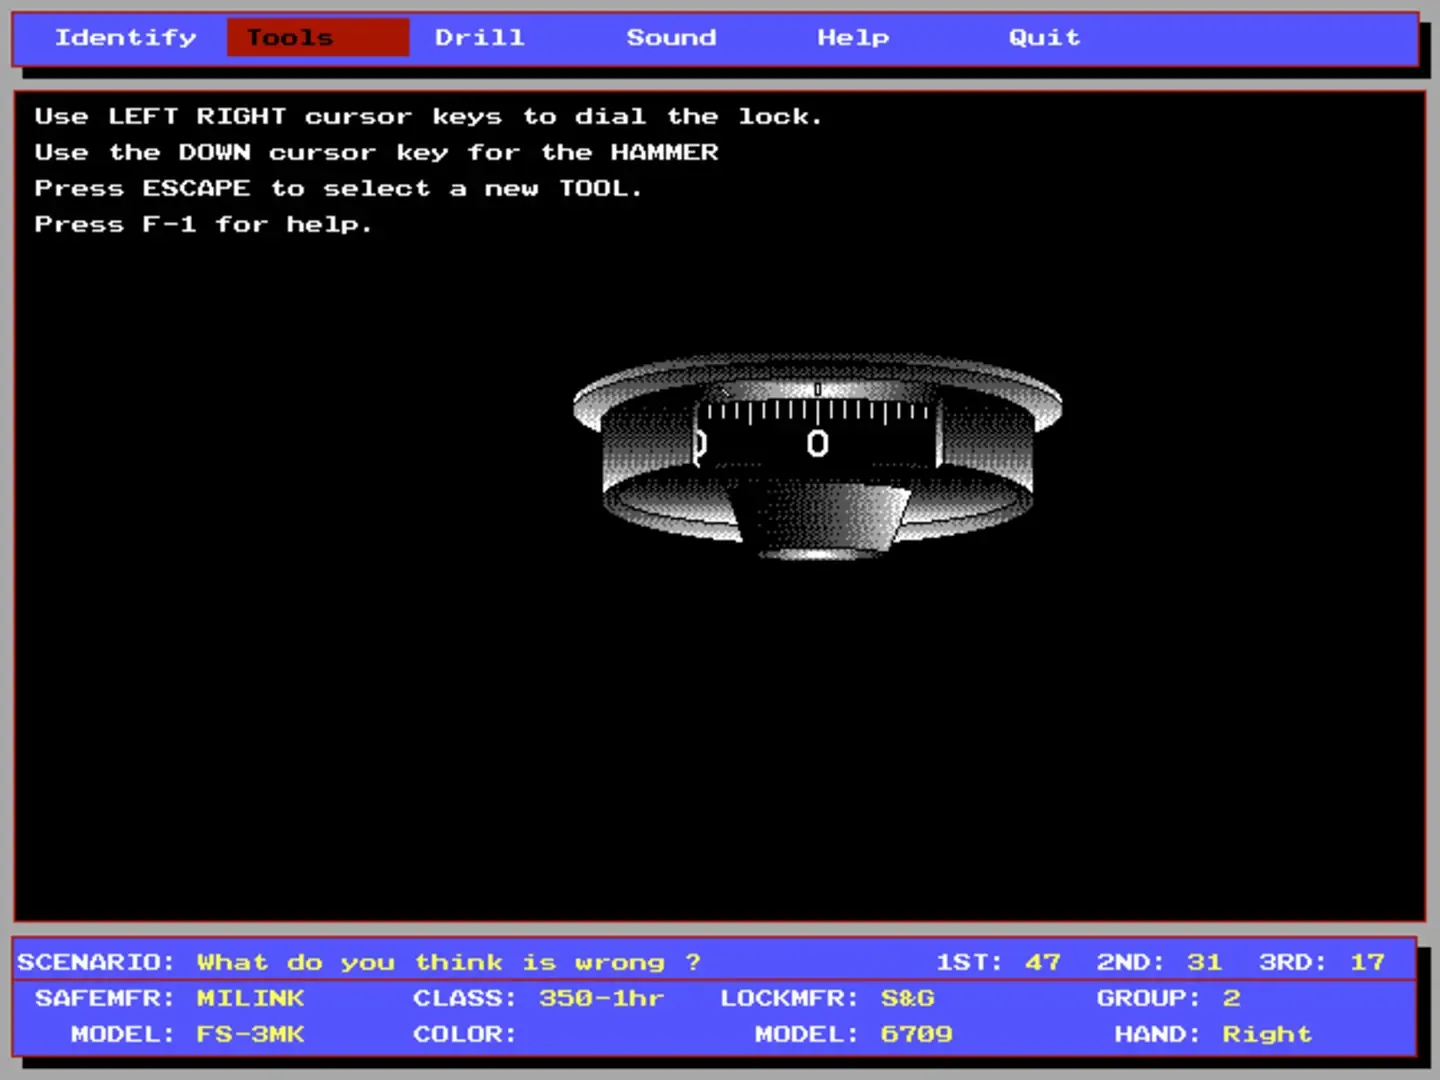The image size is (1440, 1080).
Task: Open the Sound menu
Action: 671,38
